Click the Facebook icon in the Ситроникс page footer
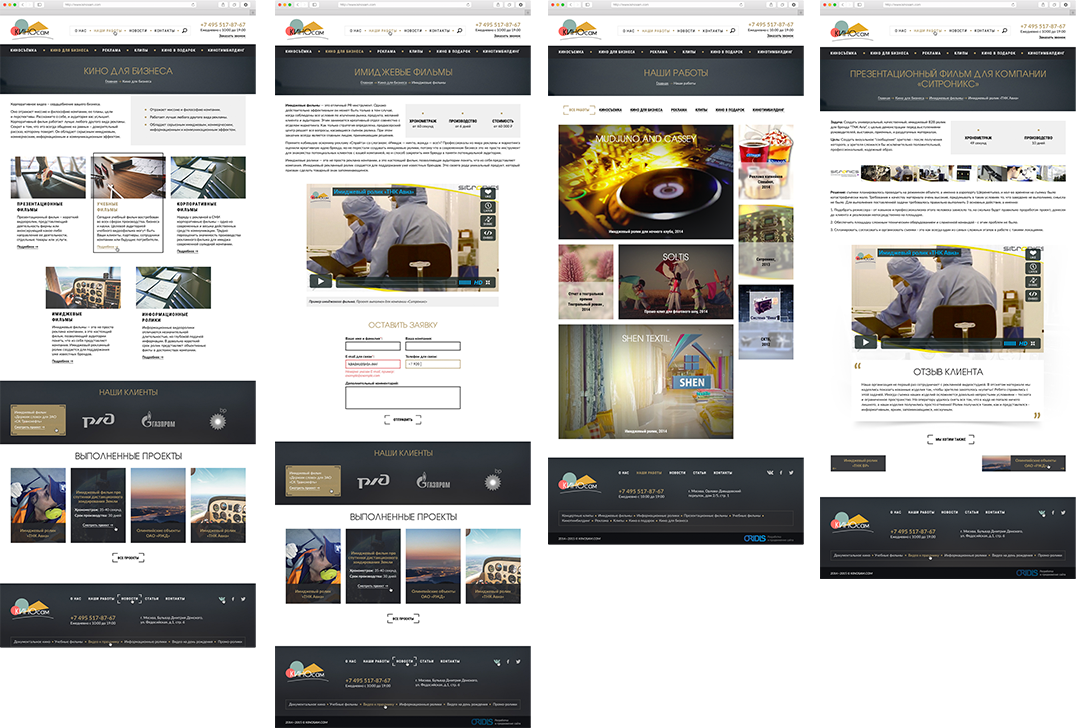1076x728 pixels. 1053,512
